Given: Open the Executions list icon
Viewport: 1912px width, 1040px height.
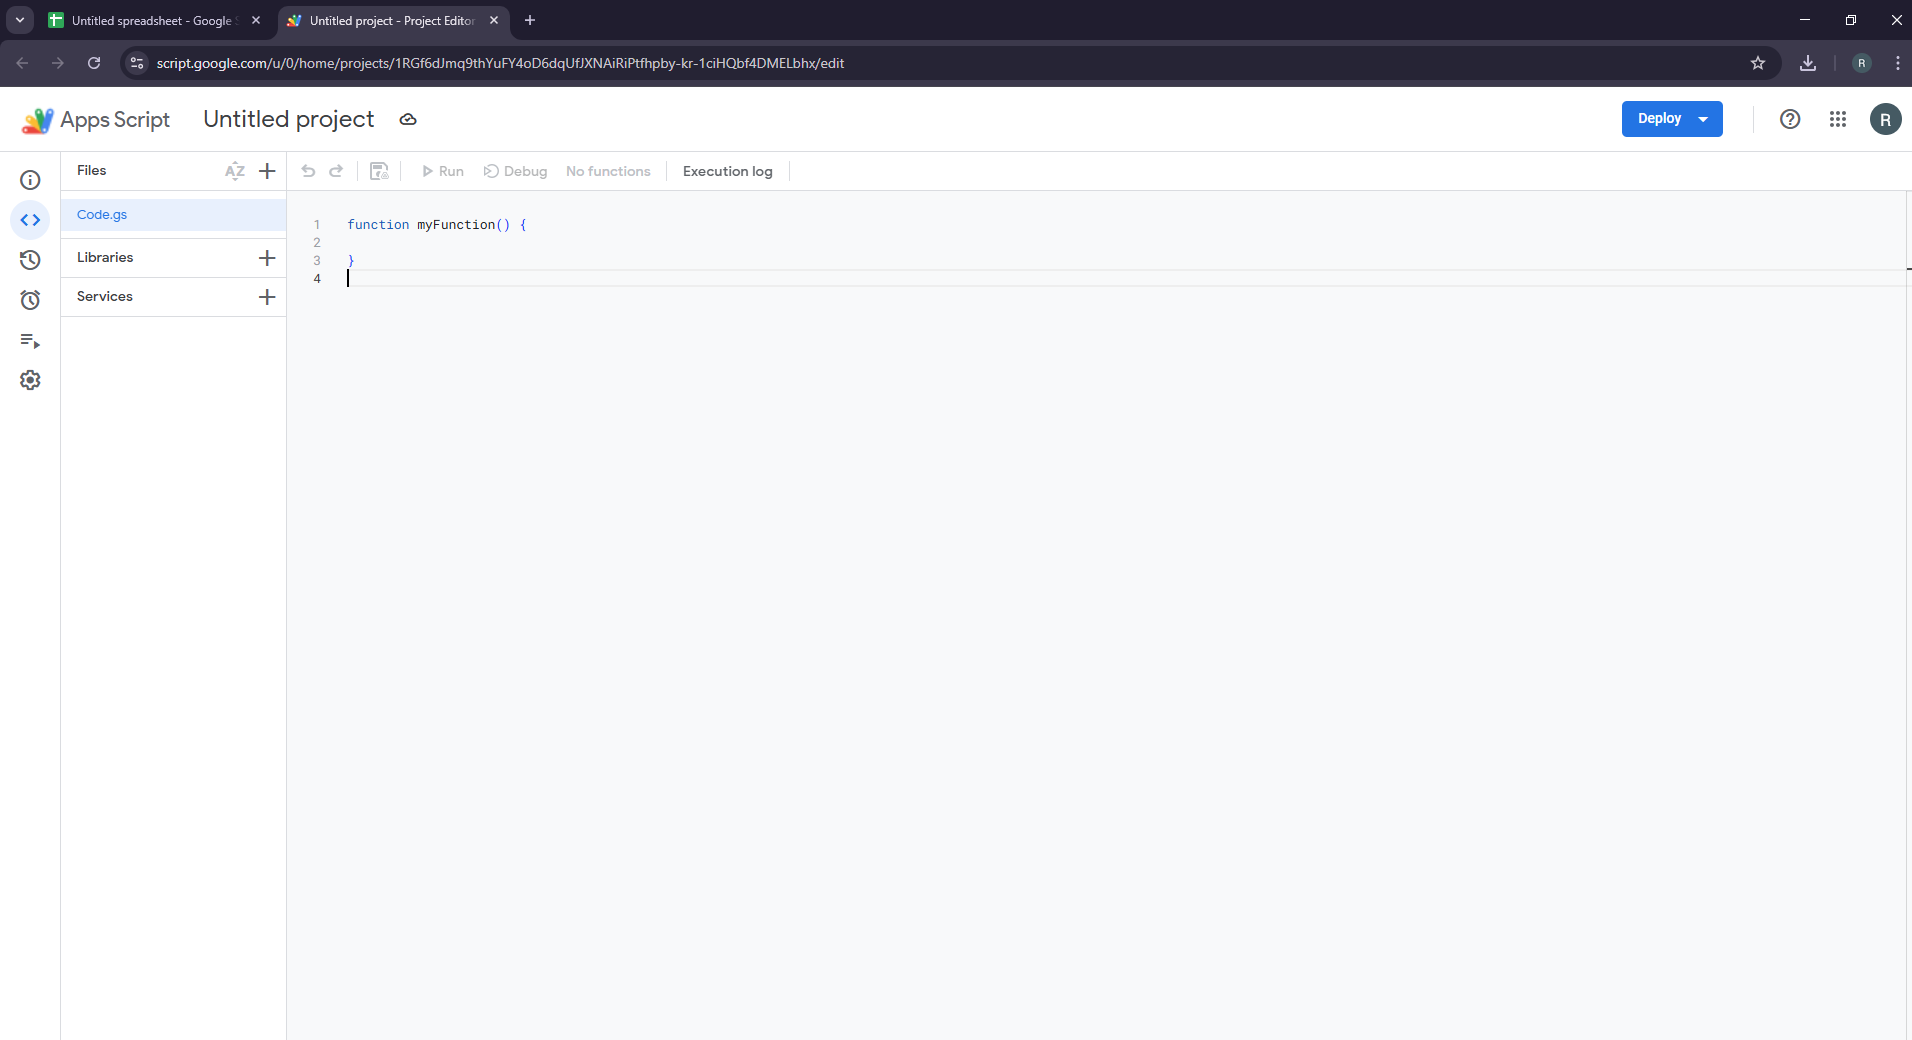Looking at the screenshot, I should click(30, 341).
